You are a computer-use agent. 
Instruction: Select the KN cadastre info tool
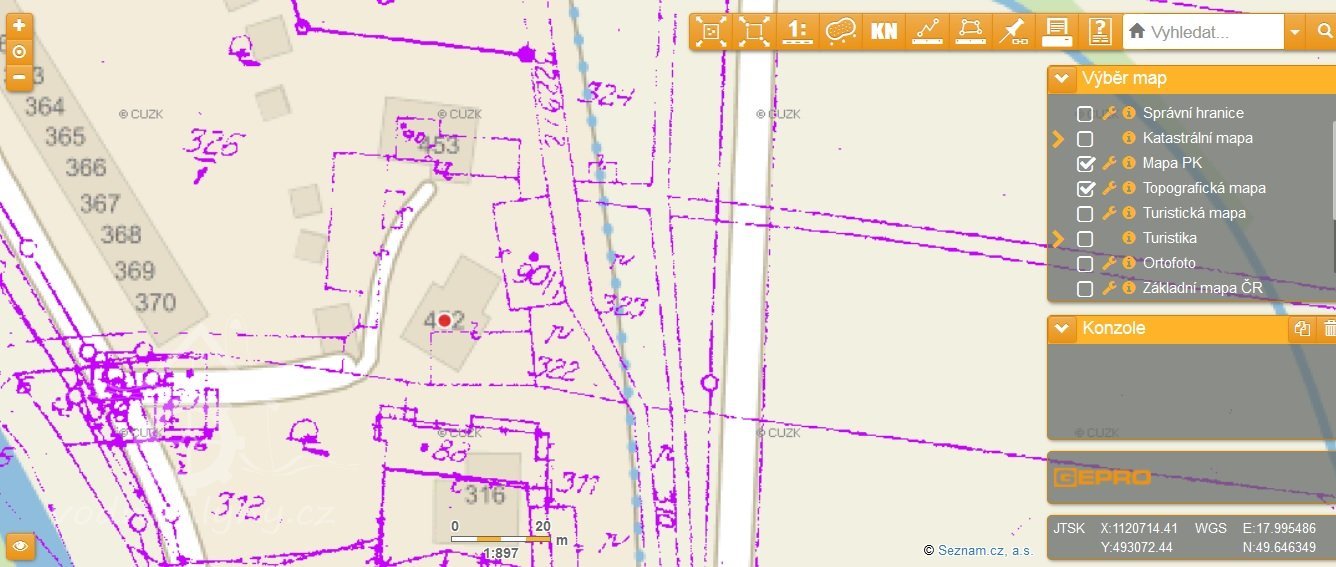pyautogui.click(x=884, y=31)
